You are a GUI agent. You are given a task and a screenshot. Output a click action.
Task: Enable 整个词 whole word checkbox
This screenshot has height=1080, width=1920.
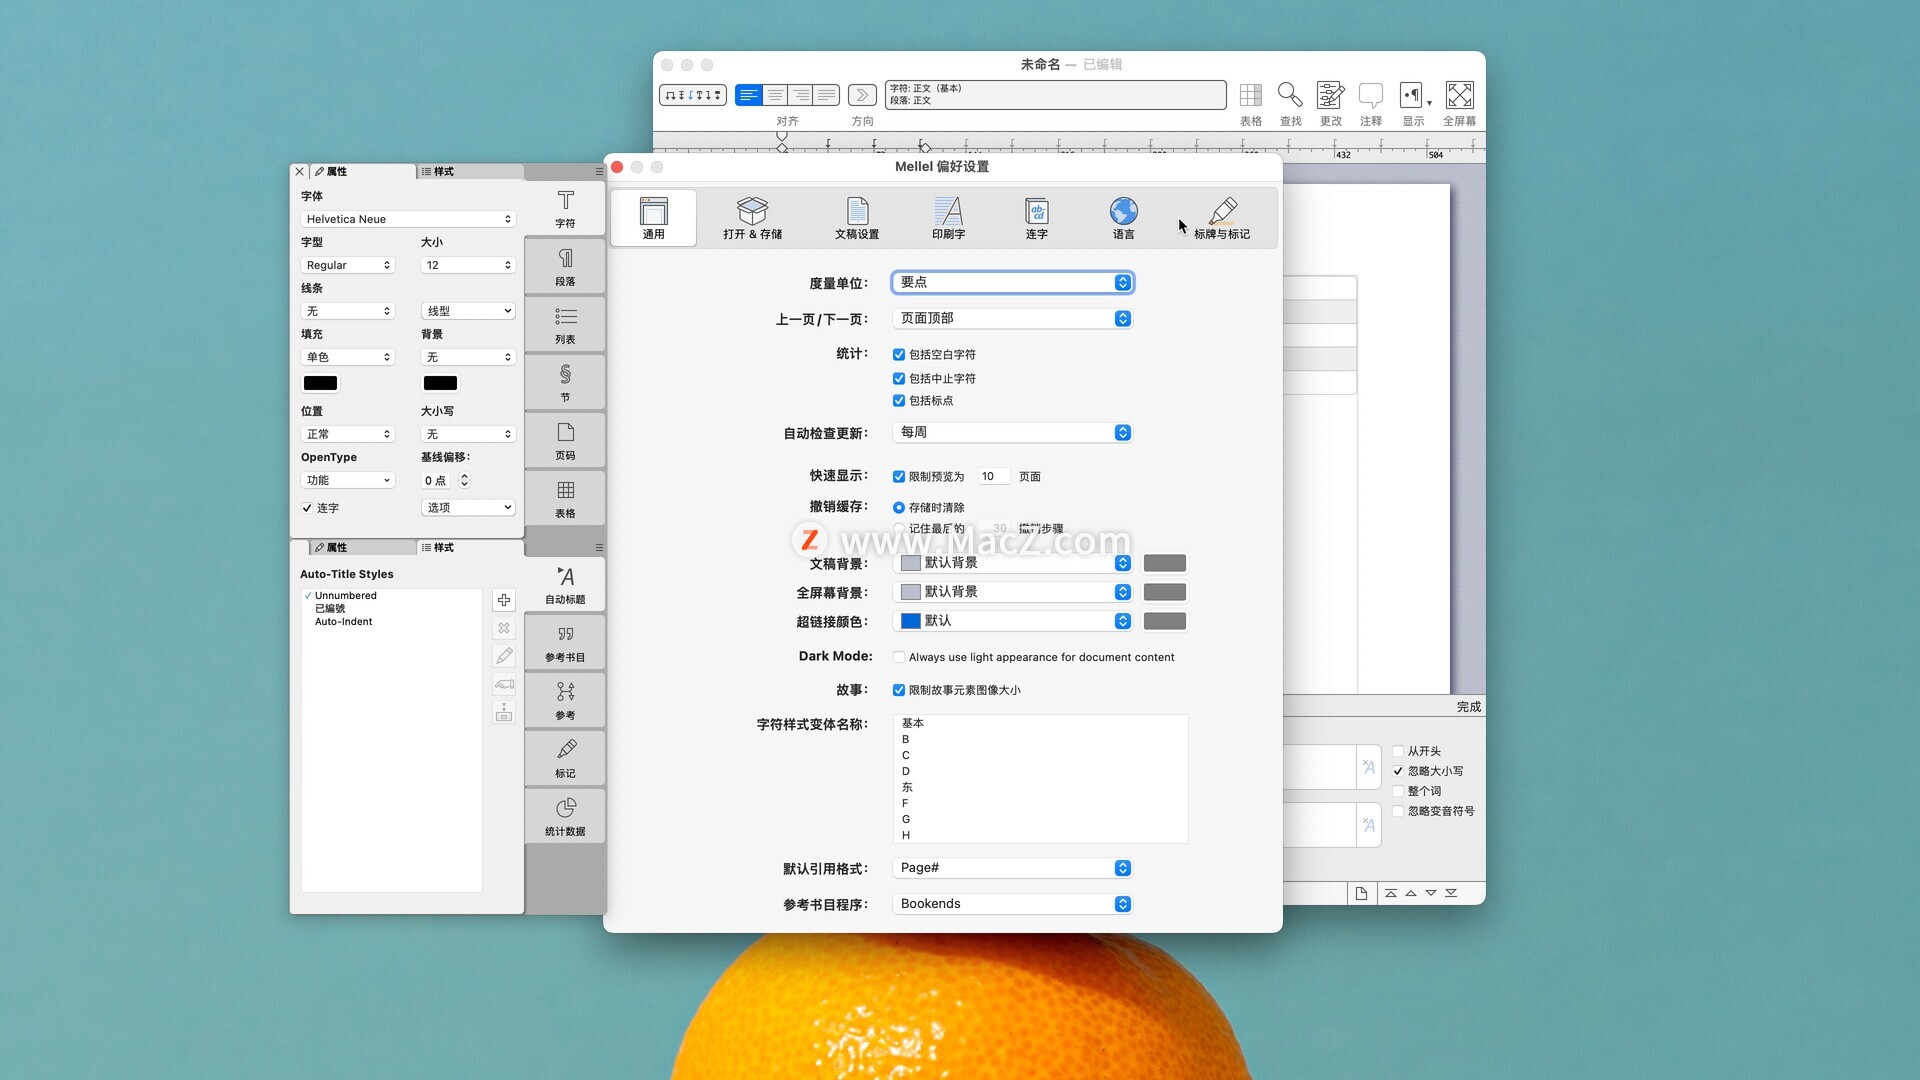[x=1398, y=791]
